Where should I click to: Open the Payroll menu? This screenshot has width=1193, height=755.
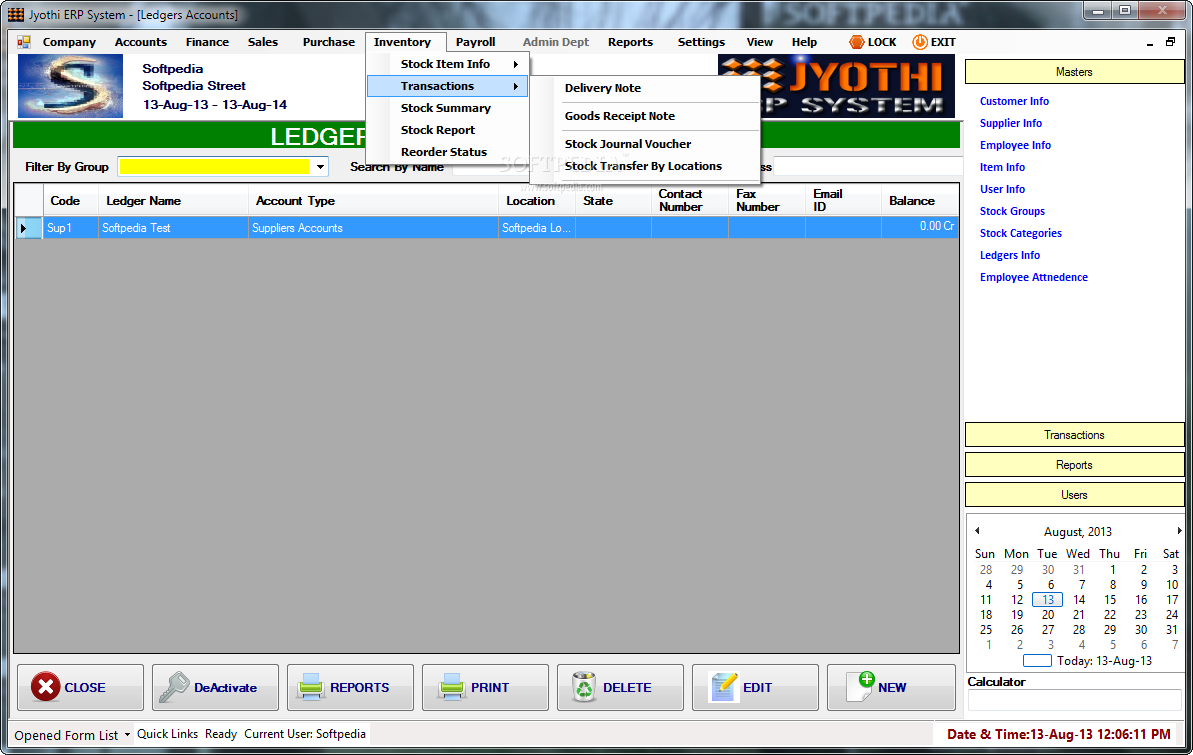coord(476,42)
